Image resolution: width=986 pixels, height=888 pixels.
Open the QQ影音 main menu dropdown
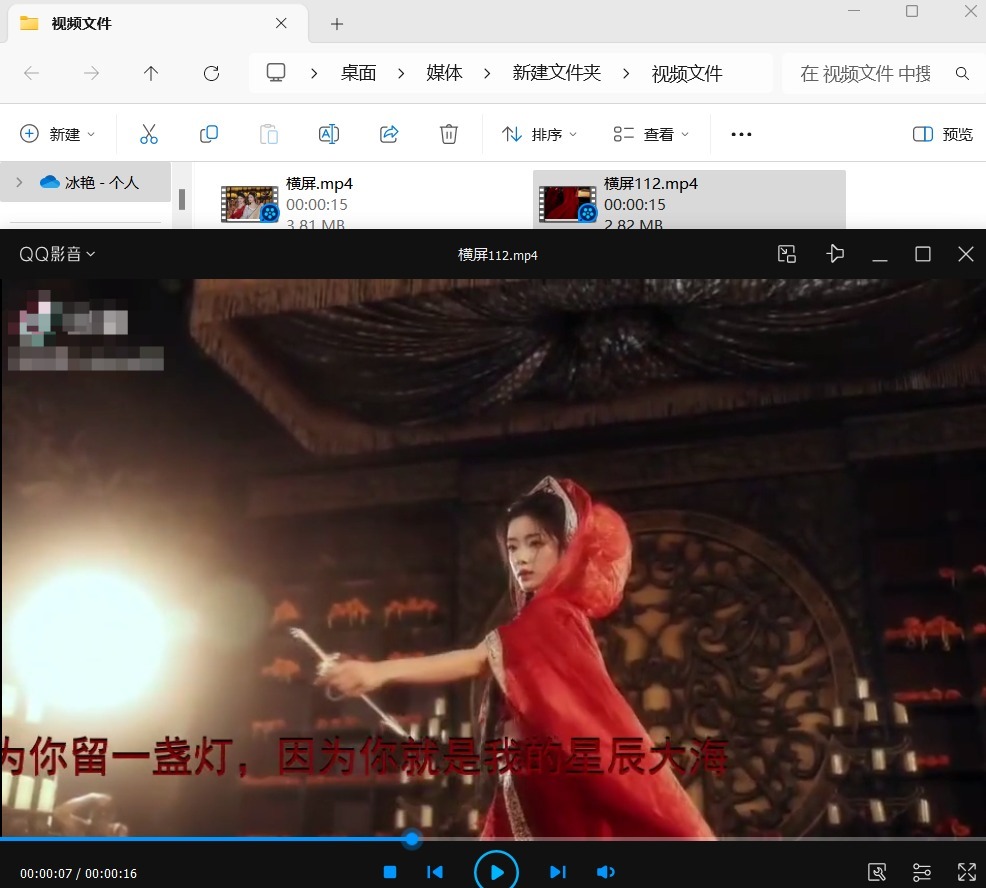tap(57, 254)
